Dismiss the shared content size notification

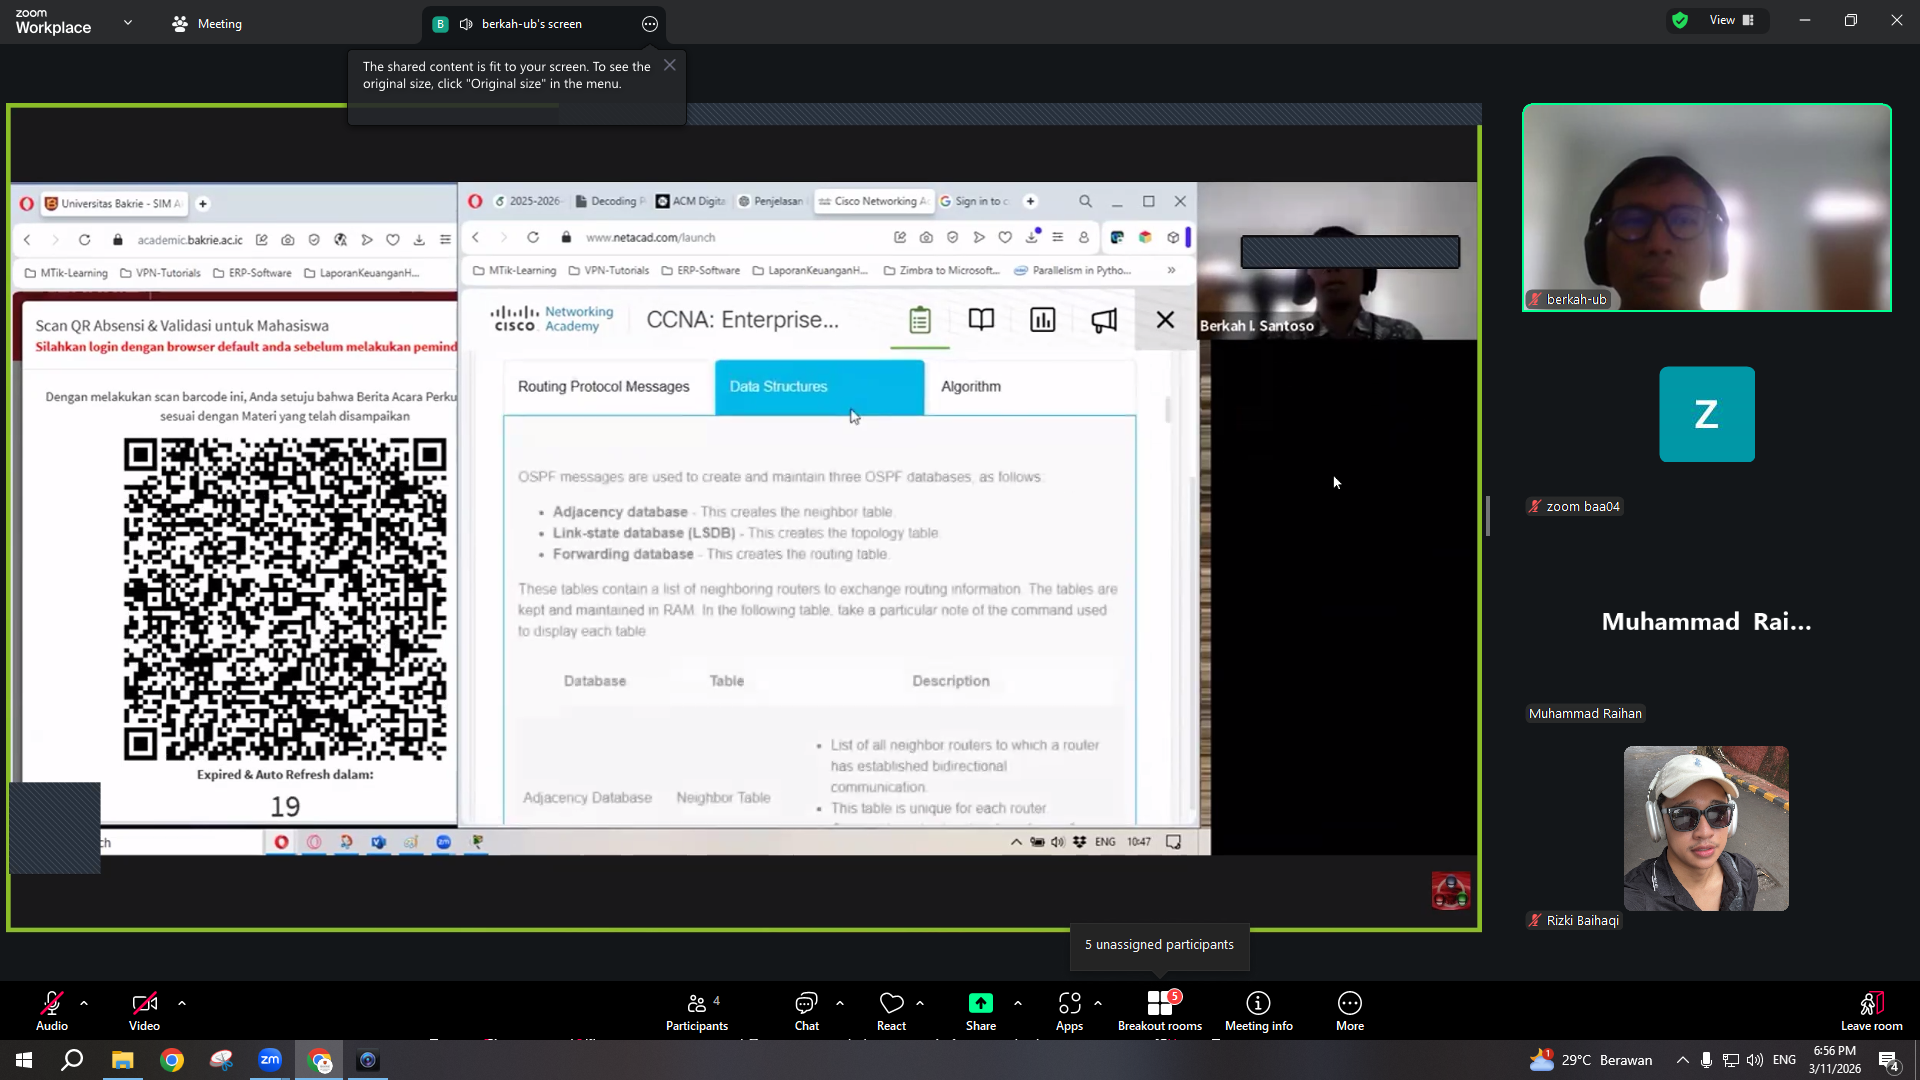click(x=670, y=65)
